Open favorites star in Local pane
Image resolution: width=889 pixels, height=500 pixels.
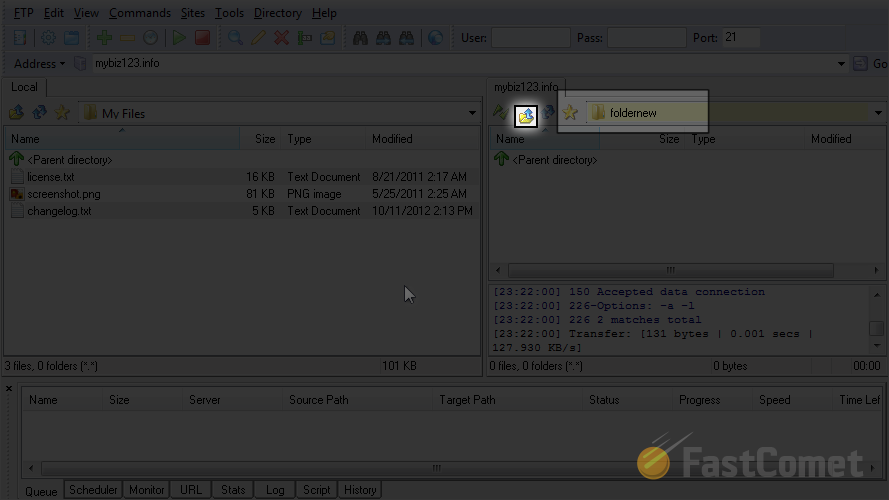click(62, 113)
